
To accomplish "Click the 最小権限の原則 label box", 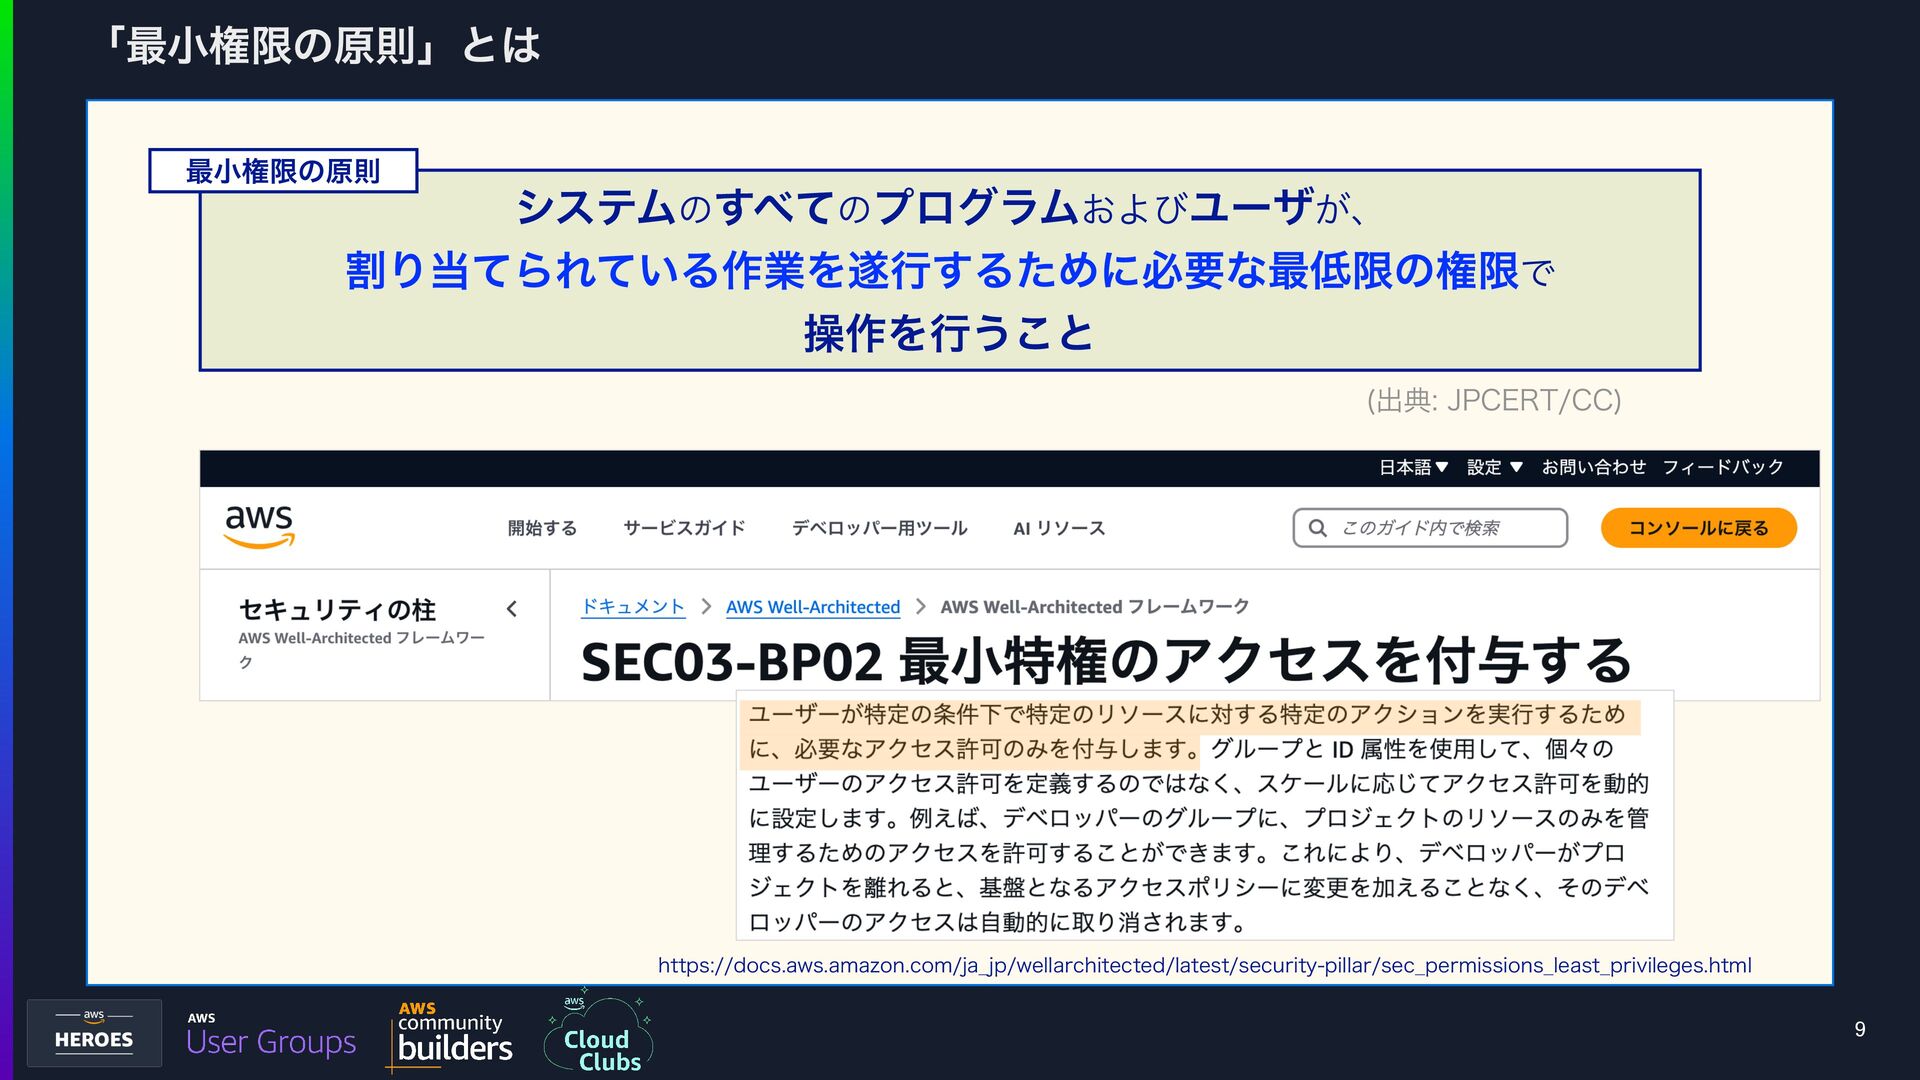I will point(283,171).
